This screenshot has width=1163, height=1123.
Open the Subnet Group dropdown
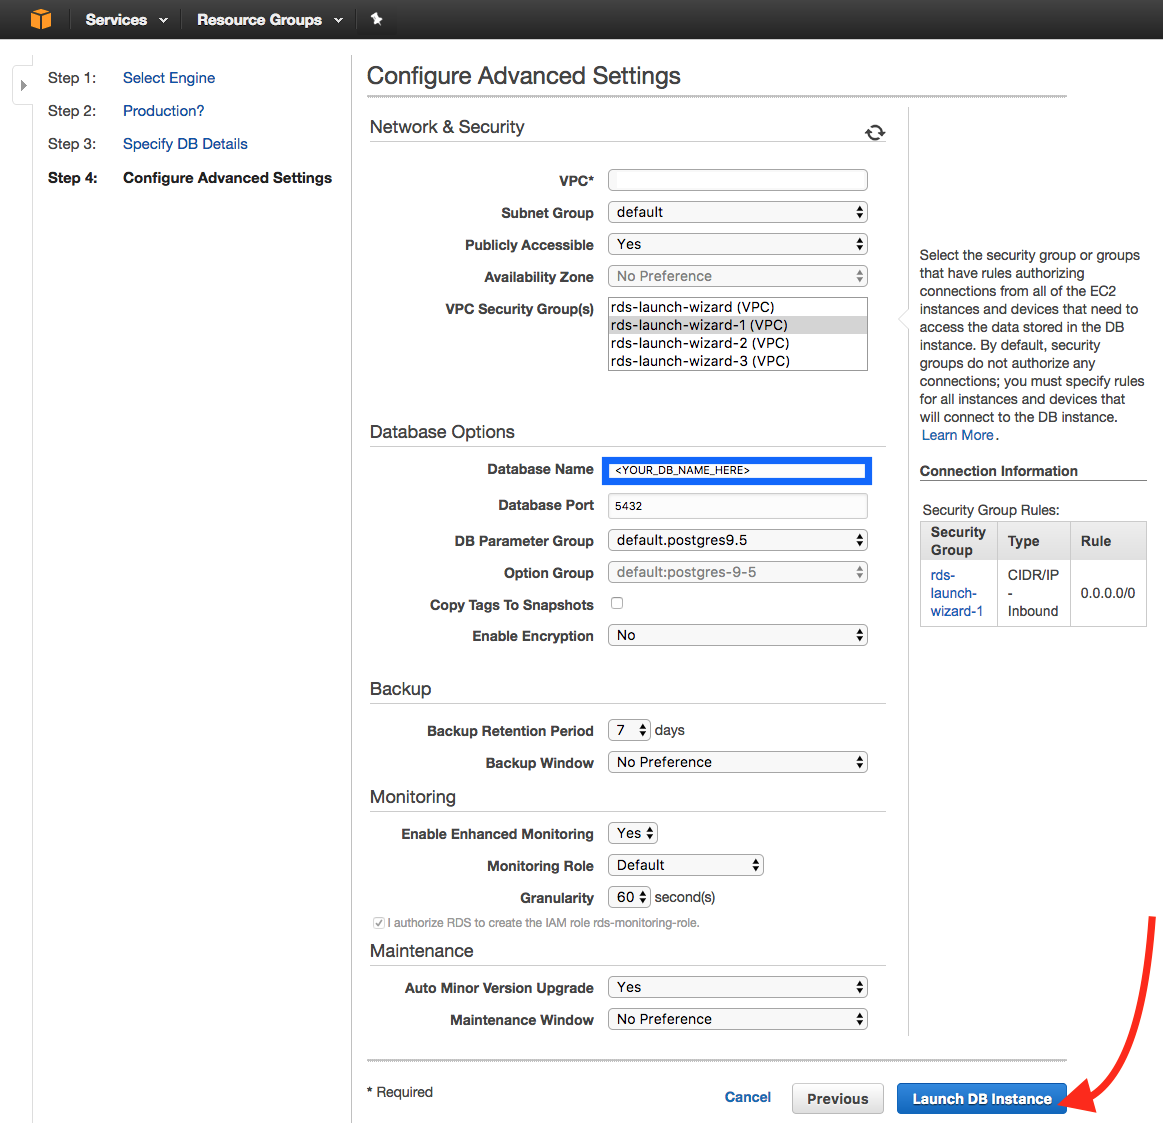coord(737,212)
